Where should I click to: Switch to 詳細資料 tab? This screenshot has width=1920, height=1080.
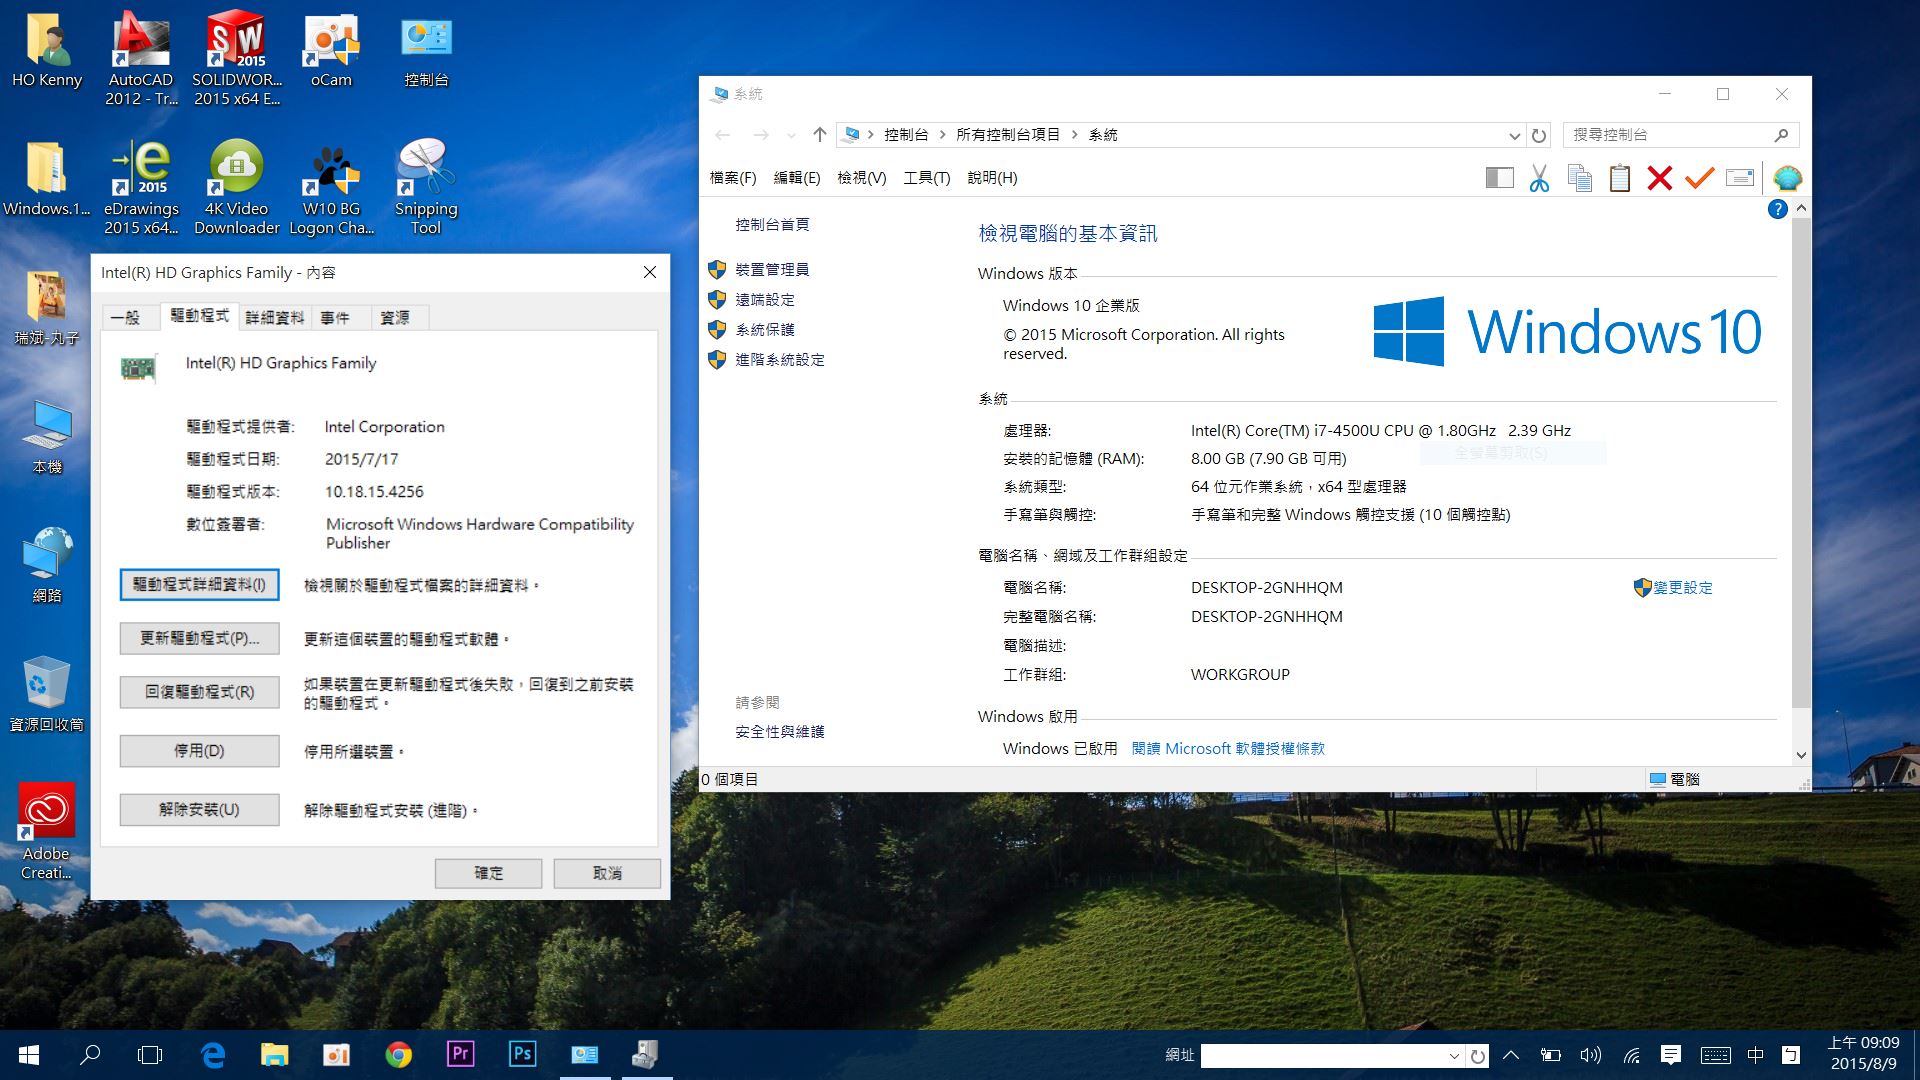click(x=275, y=318)
